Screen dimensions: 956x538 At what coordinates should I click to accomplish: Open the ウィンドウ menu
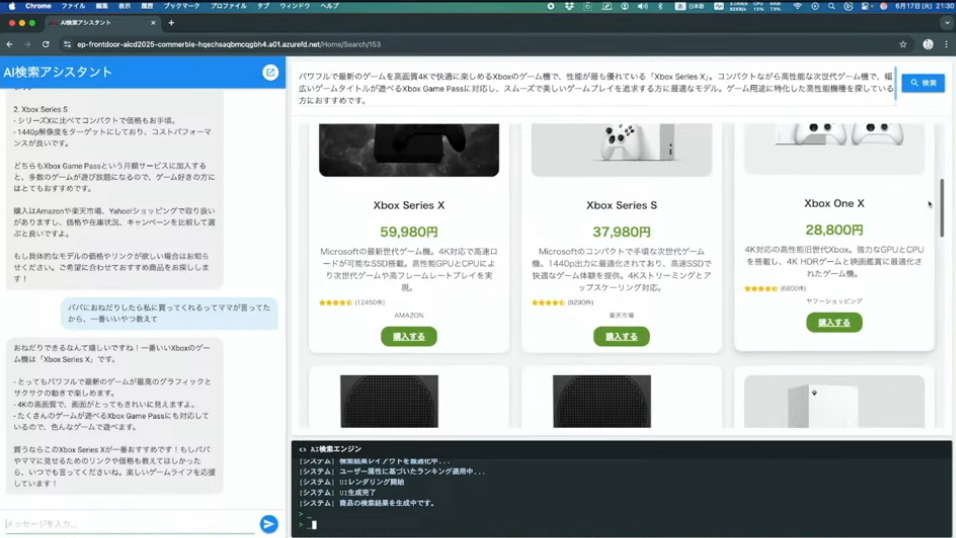coord(295,6)
